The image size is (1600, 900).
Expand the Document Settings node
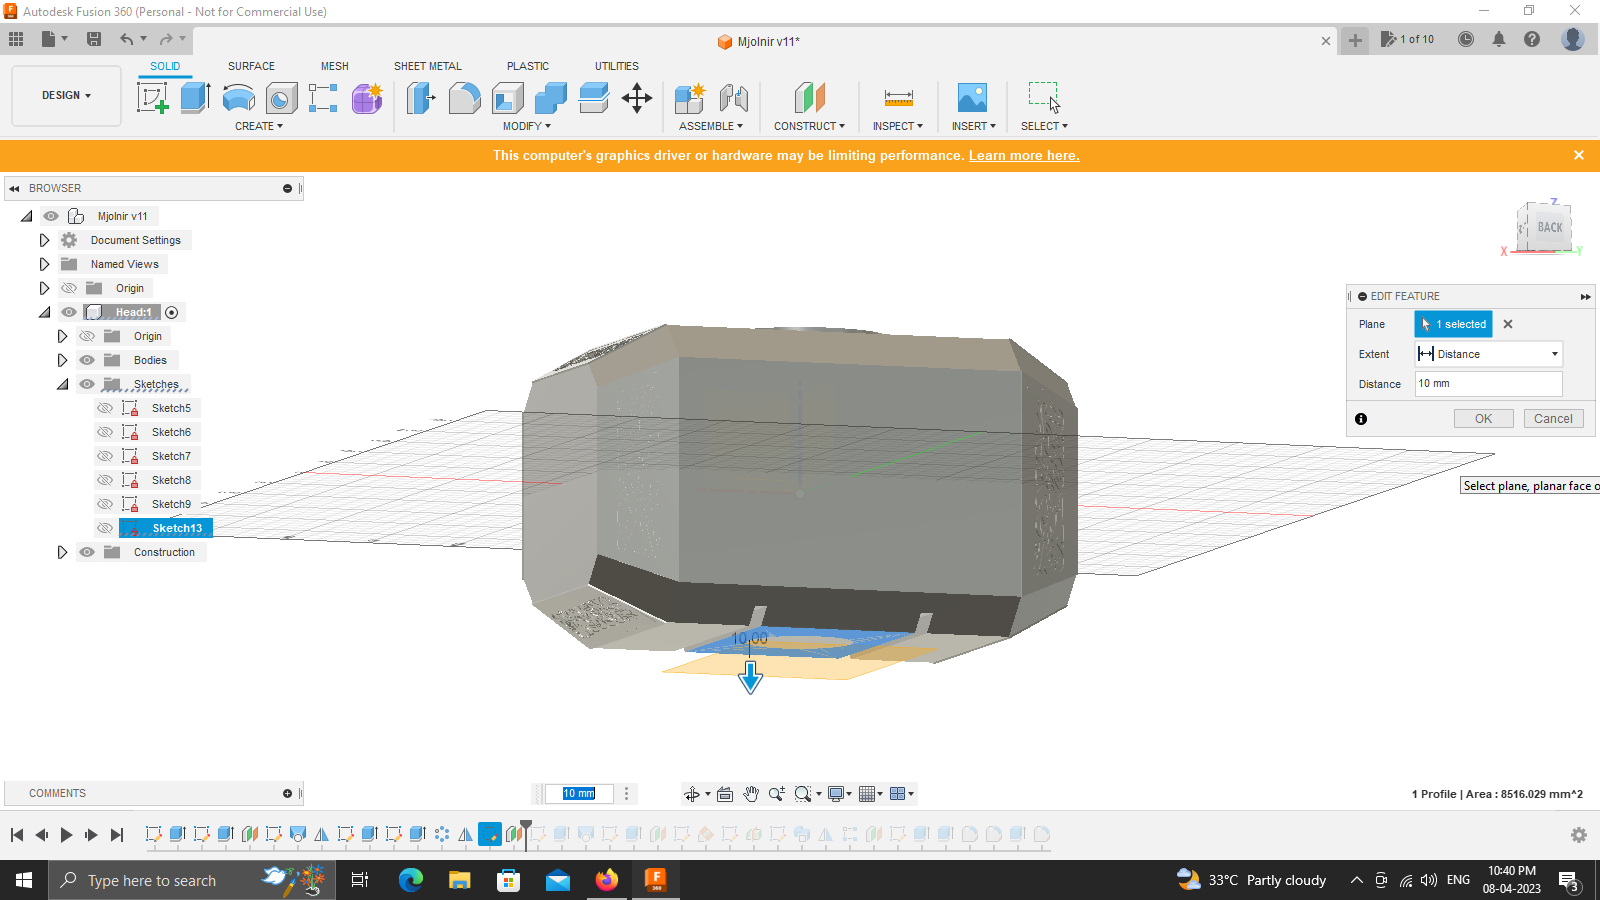click(x=44, y=239)
